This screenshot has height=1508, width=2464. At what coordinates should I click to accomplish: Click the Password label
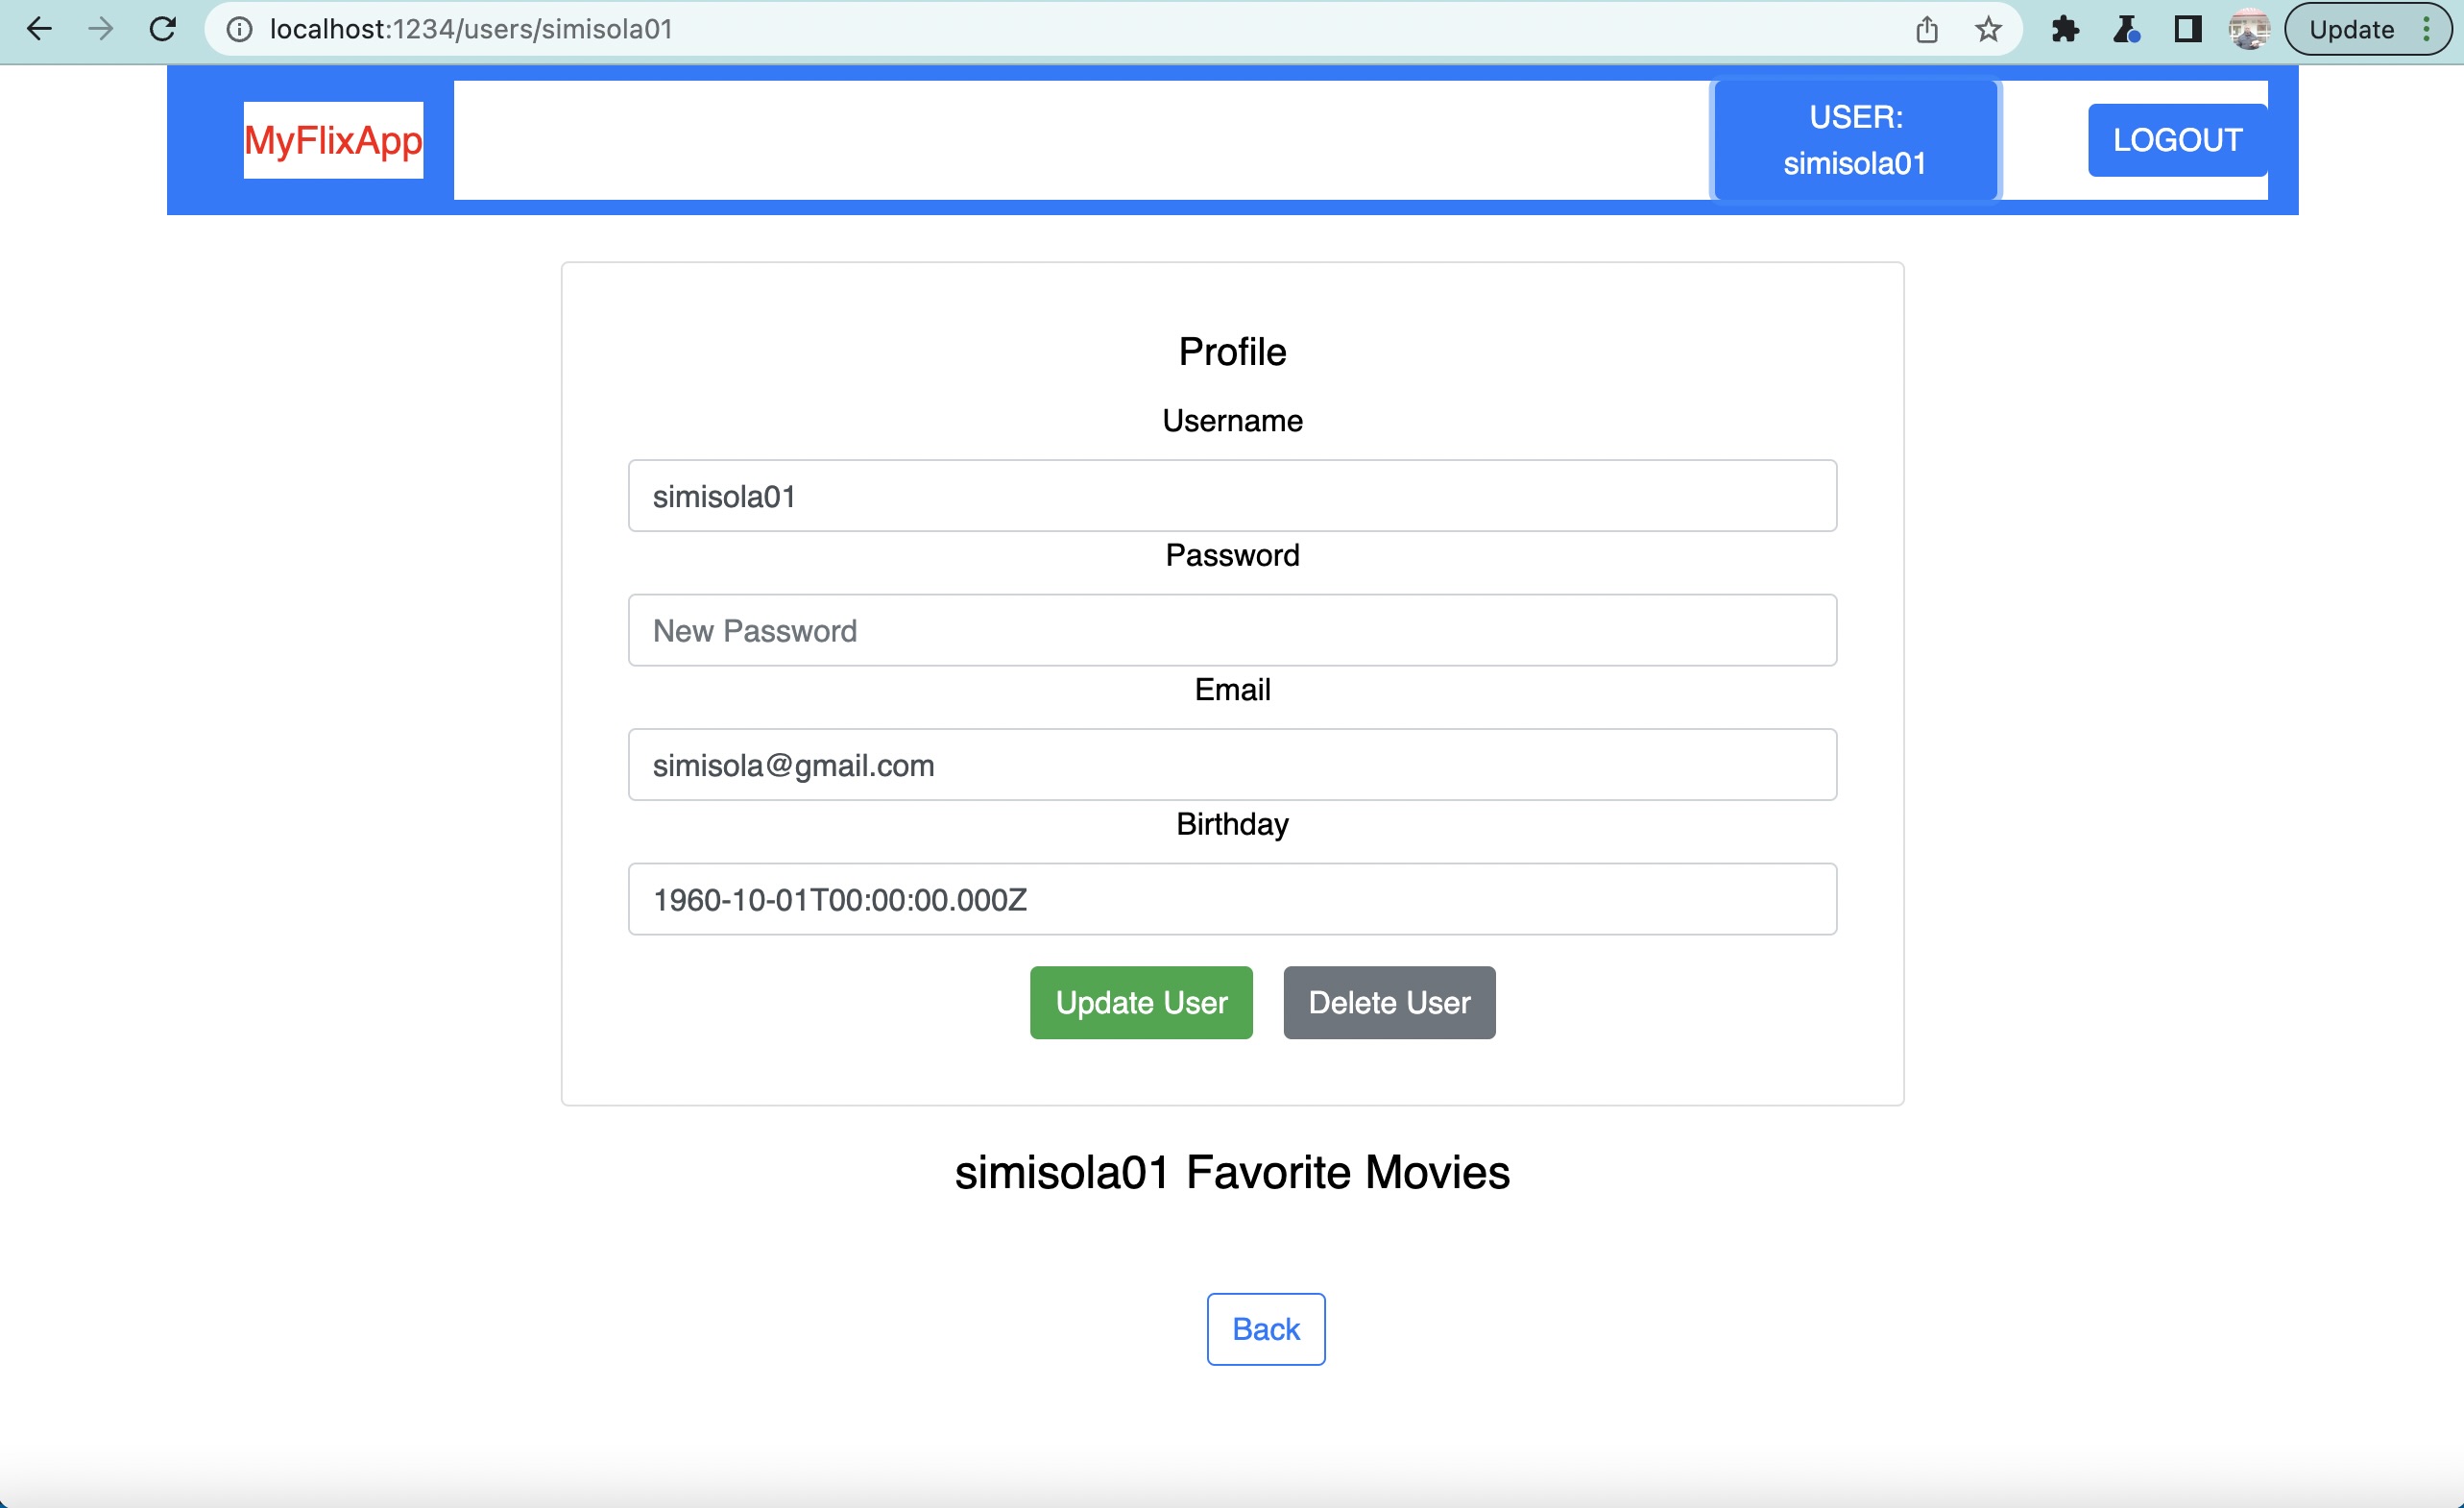pos(1232,555)
